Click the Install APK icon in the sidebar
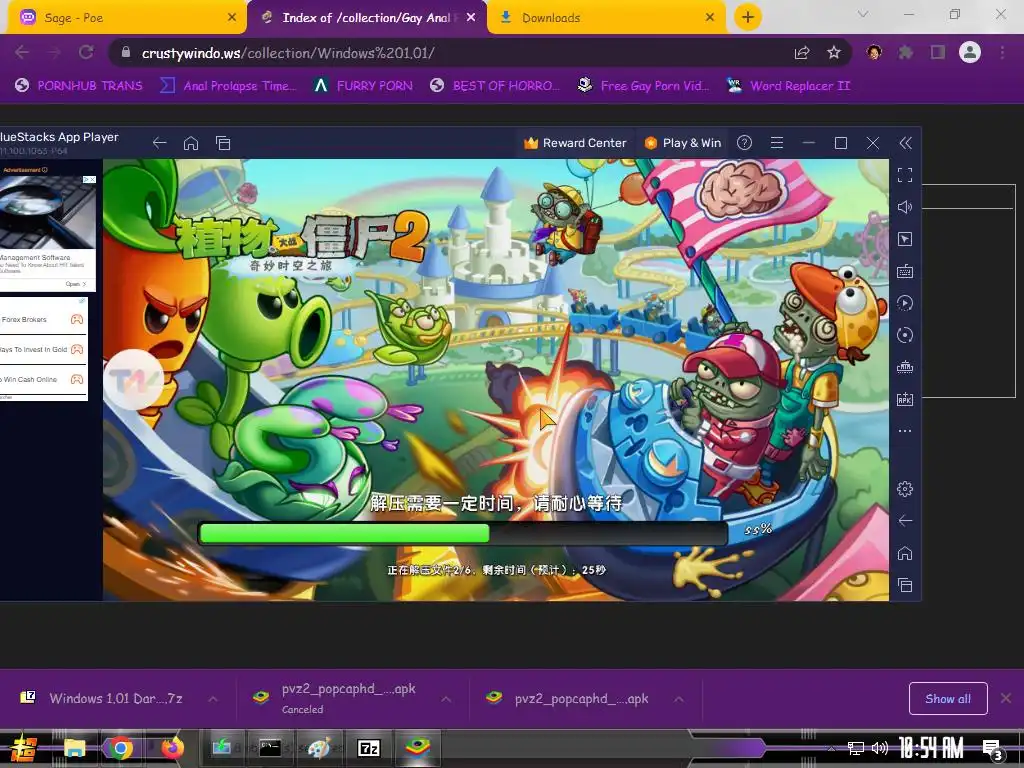 (x=904, y=399)
